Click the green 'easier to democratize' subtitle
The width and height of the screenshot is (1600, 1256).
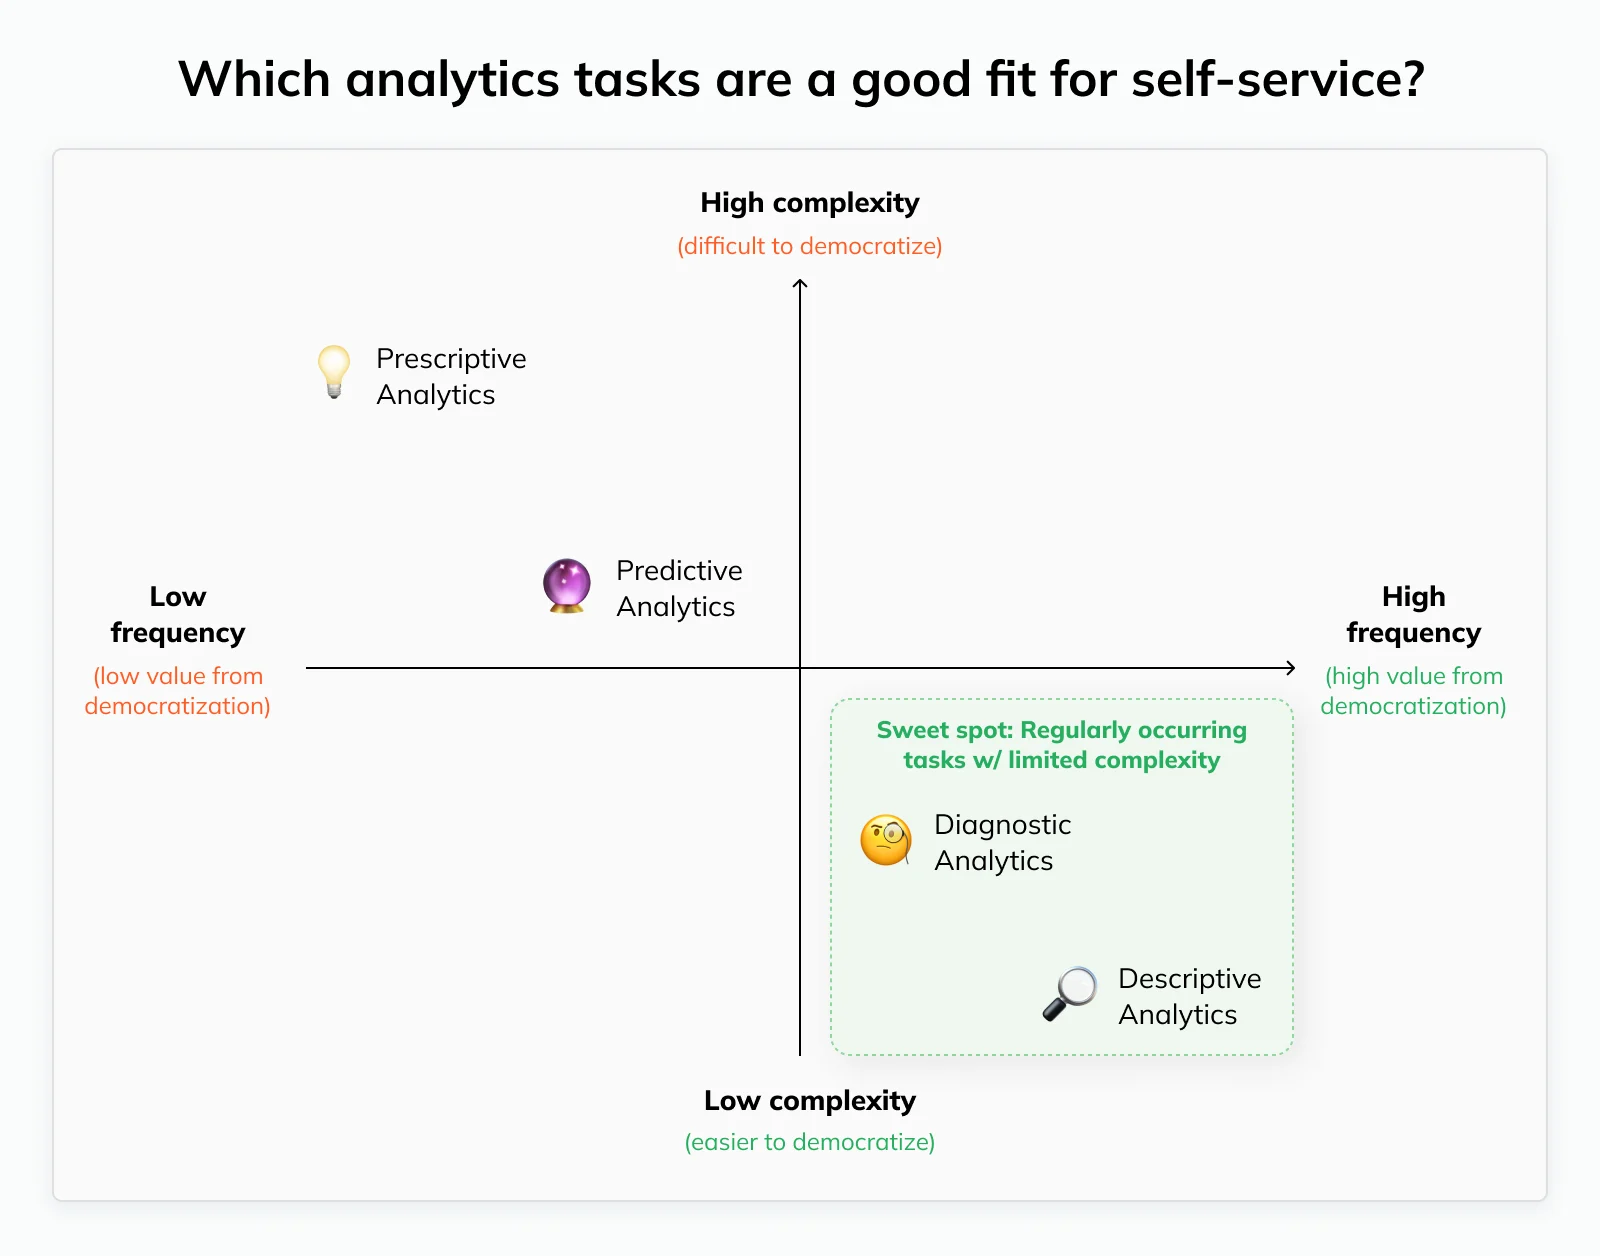pyautogui.click(x=810, y=1142)
